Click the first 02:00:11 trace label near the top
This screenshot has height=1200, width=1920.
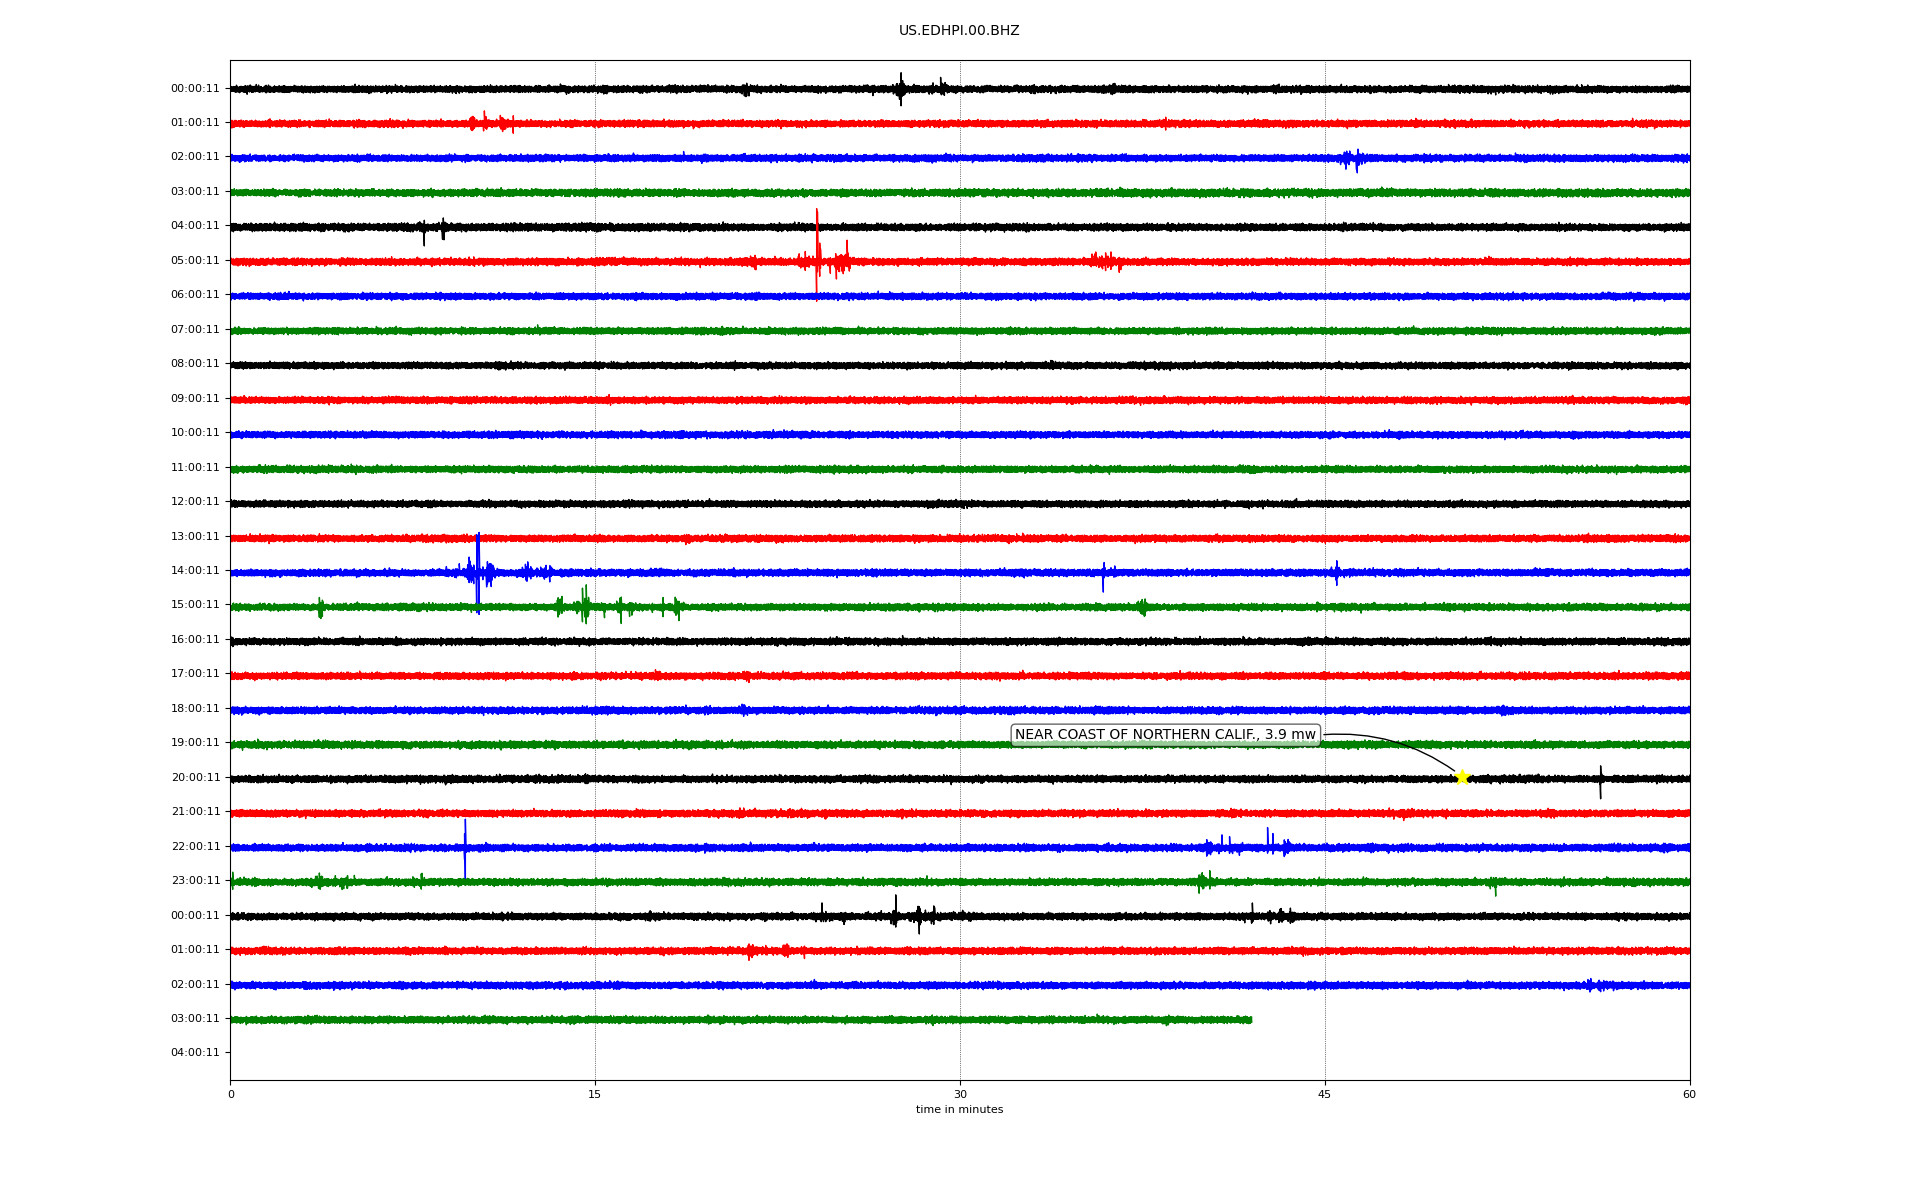tap(195, 157)
